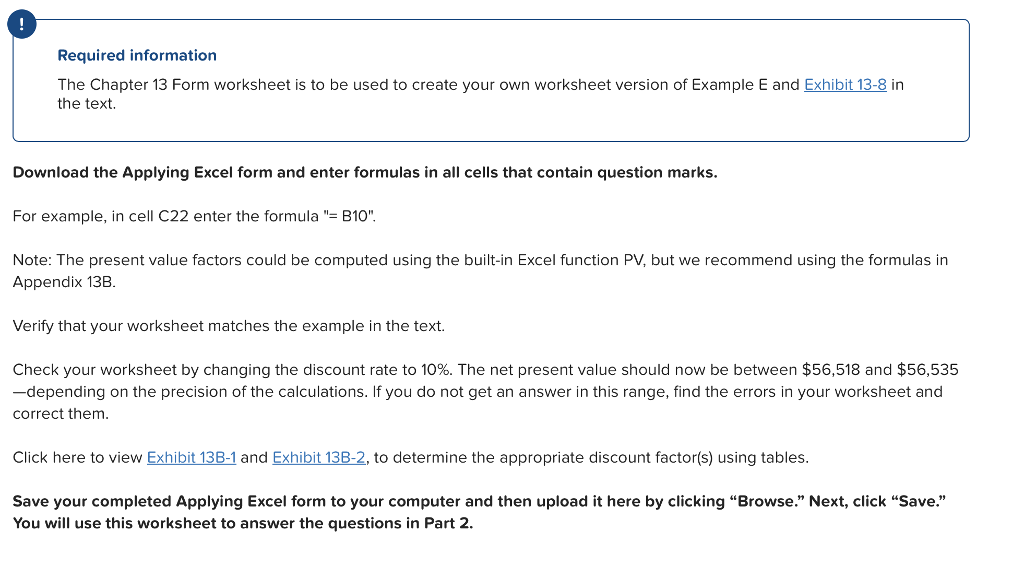Open the Exhibit 13B-2 link
This screenshot has width=1024, height=566.
(319, 458)
